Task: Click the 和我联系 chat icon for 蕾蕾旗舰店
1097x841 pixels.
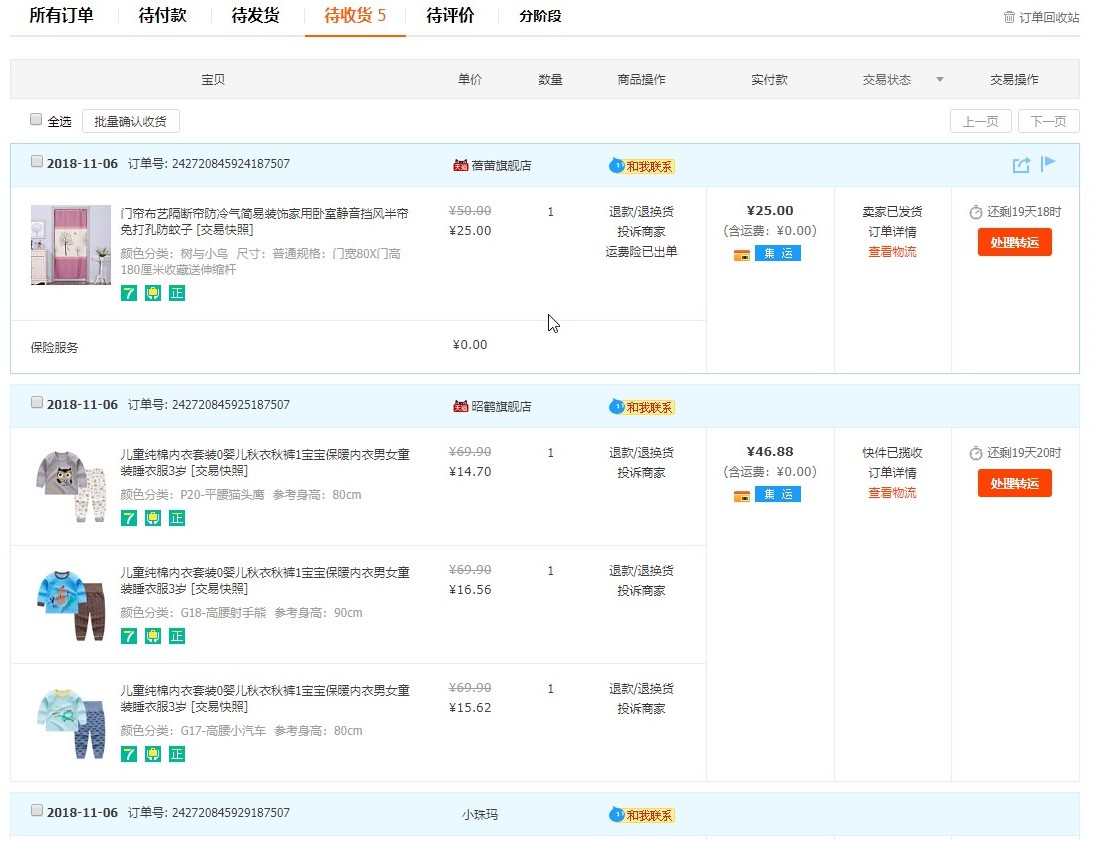Action: point(642,166)
